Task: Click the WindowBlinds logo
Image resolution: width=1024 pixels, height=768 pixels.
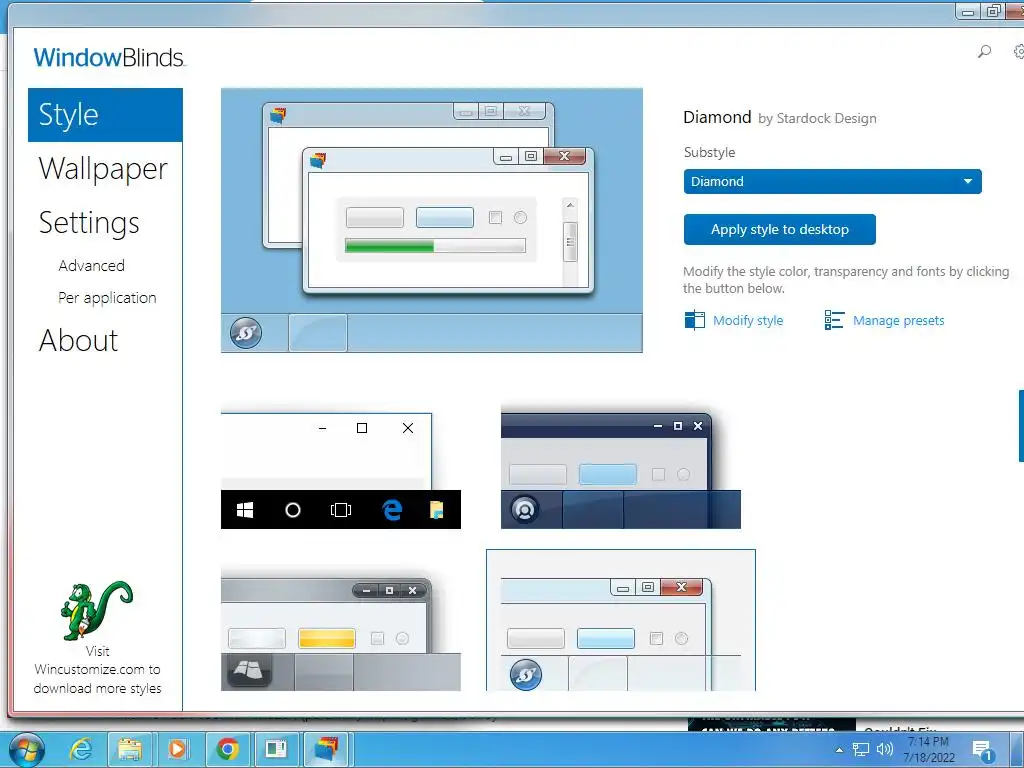Action: coord(109,57)
